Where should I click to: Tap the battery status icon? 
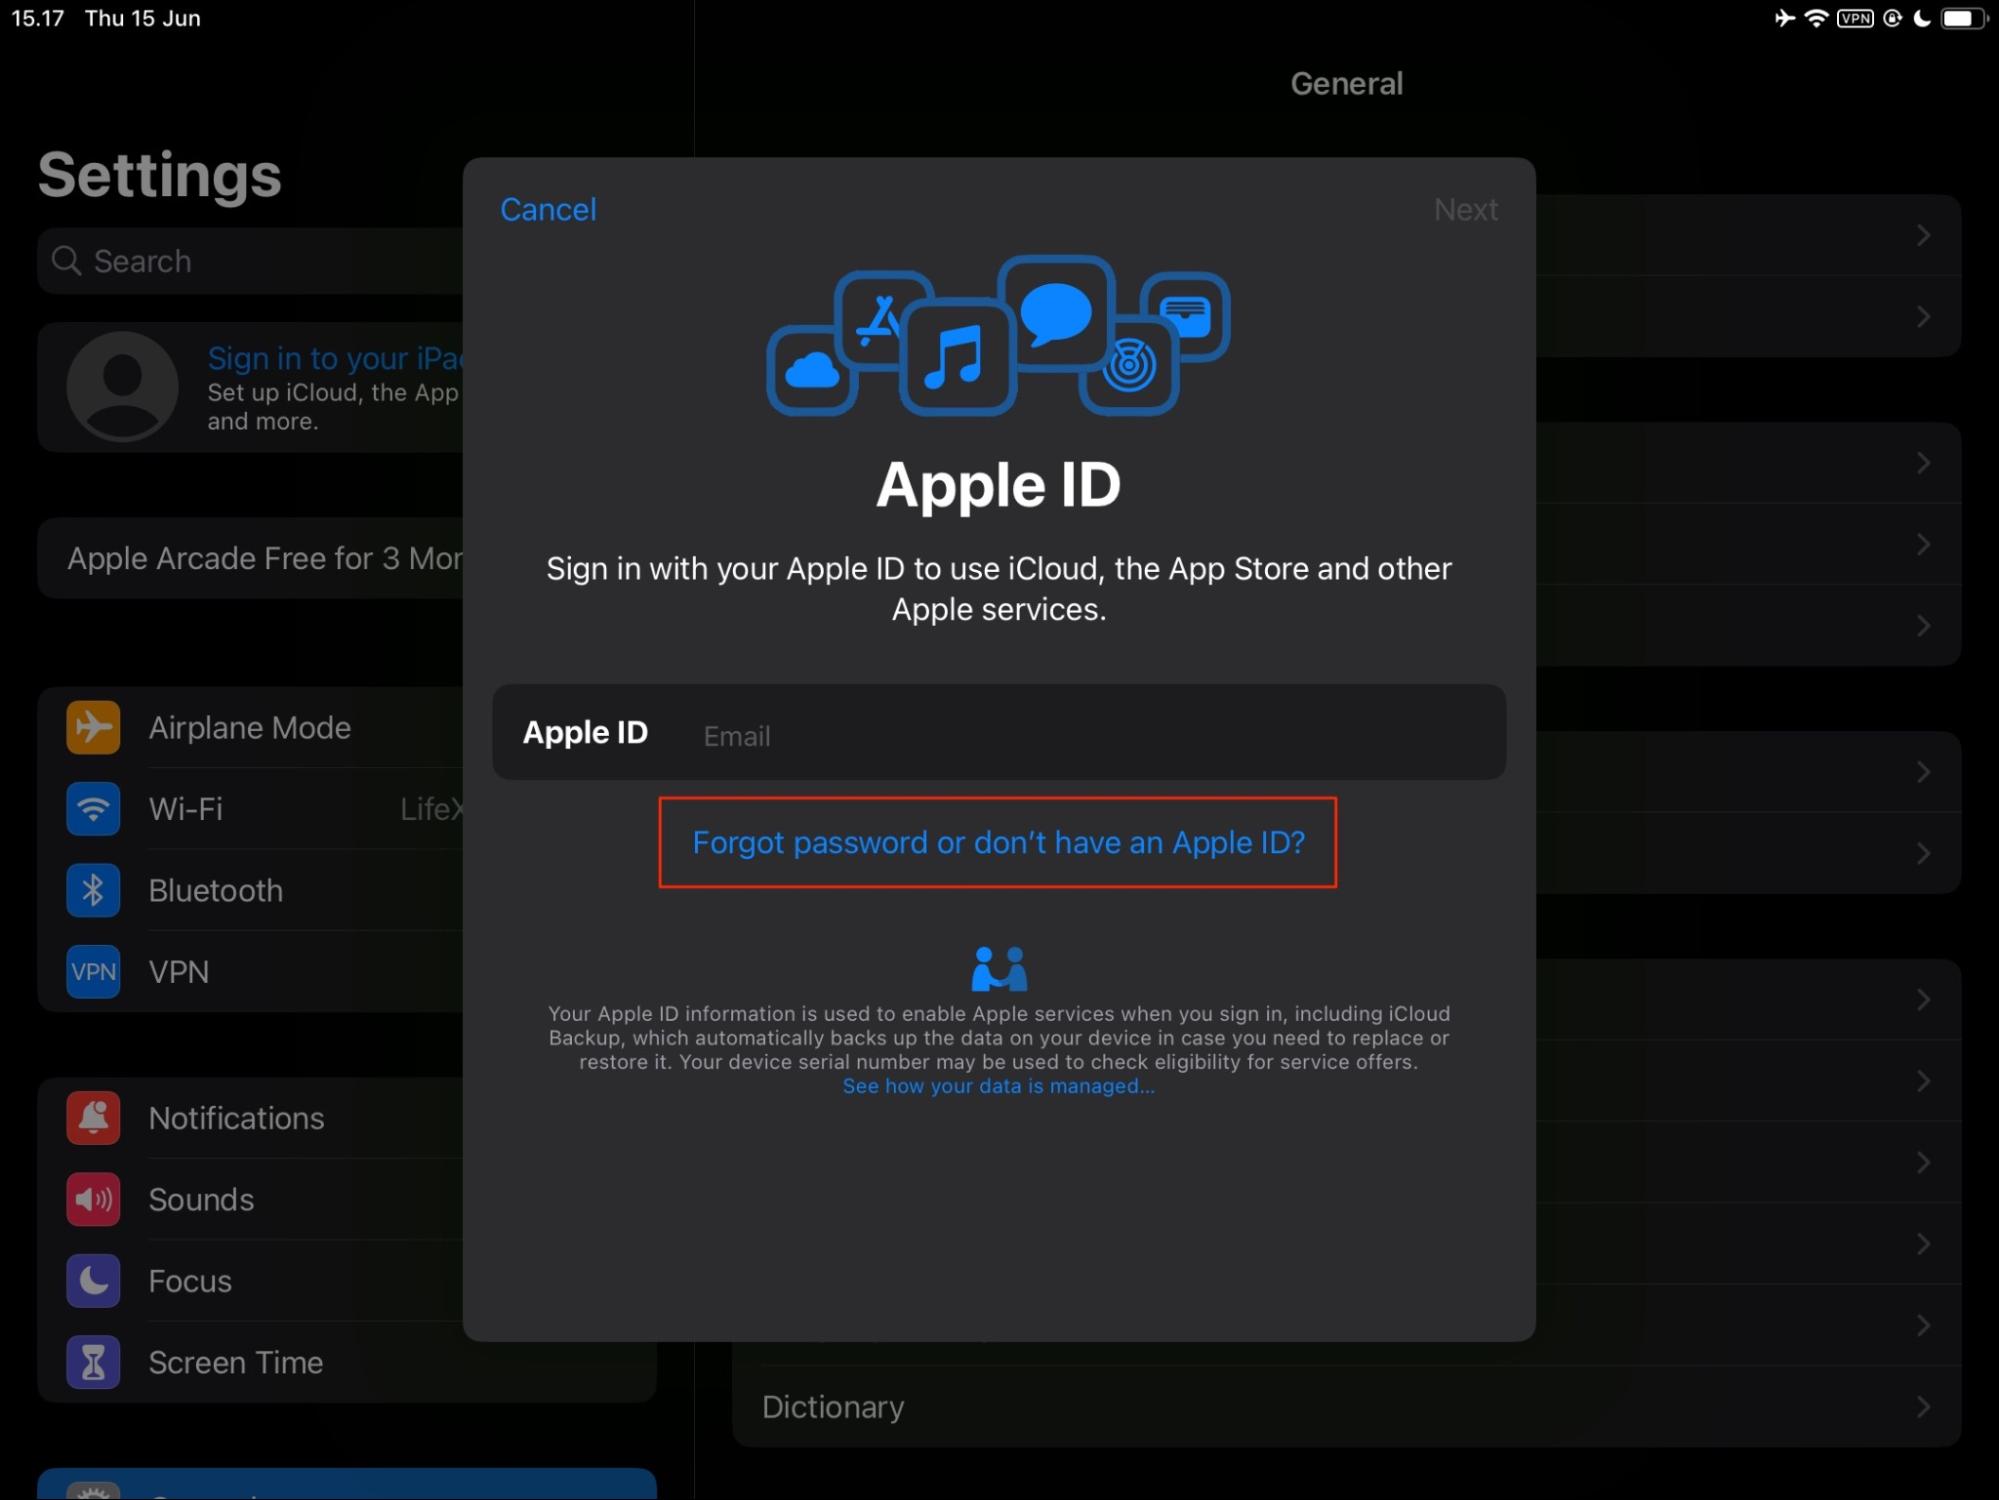(1962, 18)
